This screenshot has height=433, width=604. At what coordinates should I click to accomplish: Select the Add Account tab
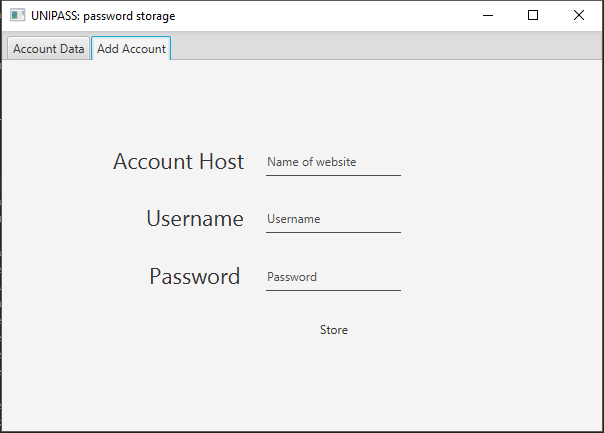point(131,49)
